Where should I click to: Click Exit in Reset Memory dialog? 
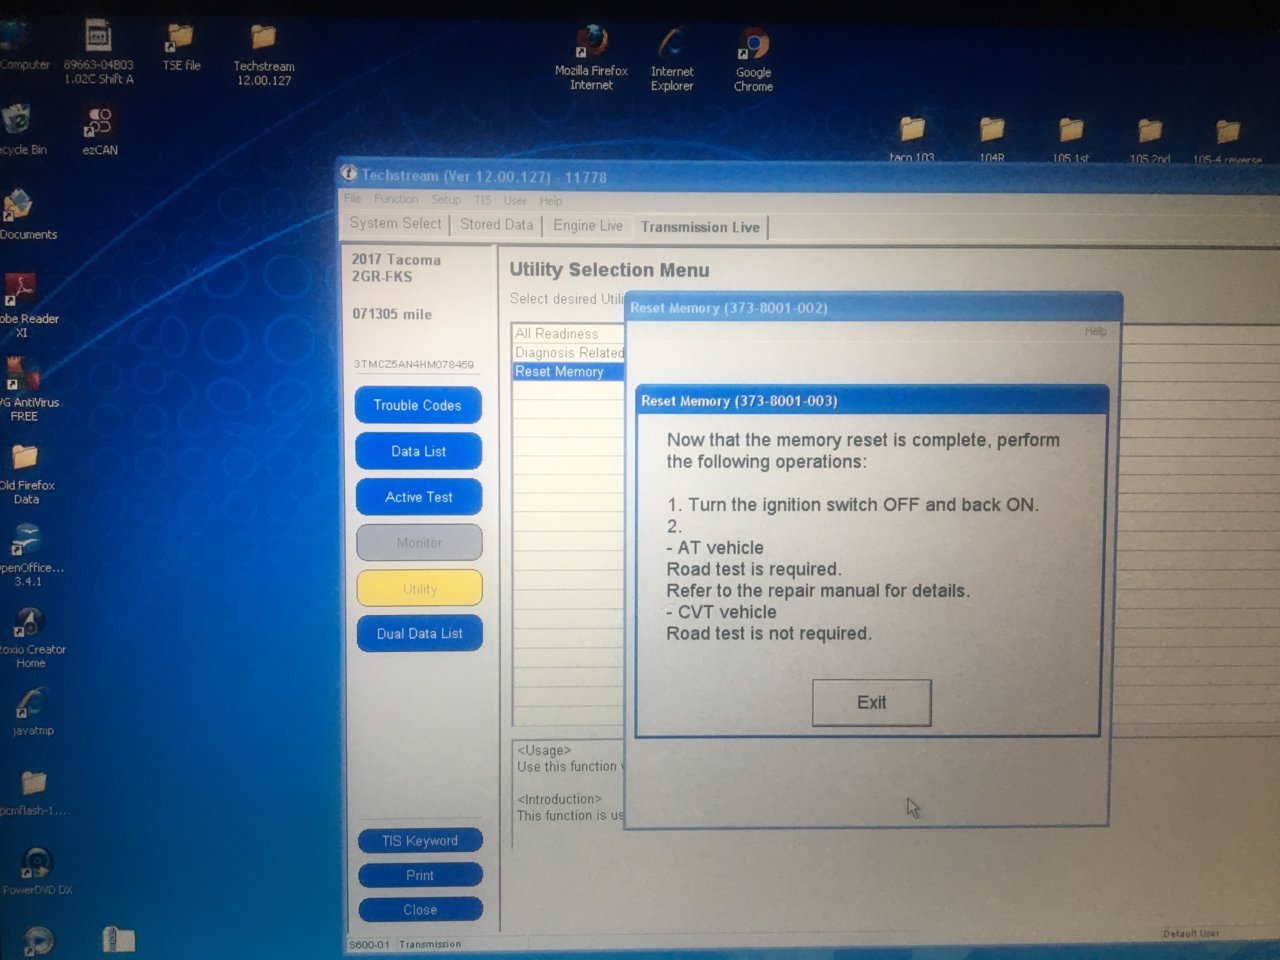tap(871, 702)
